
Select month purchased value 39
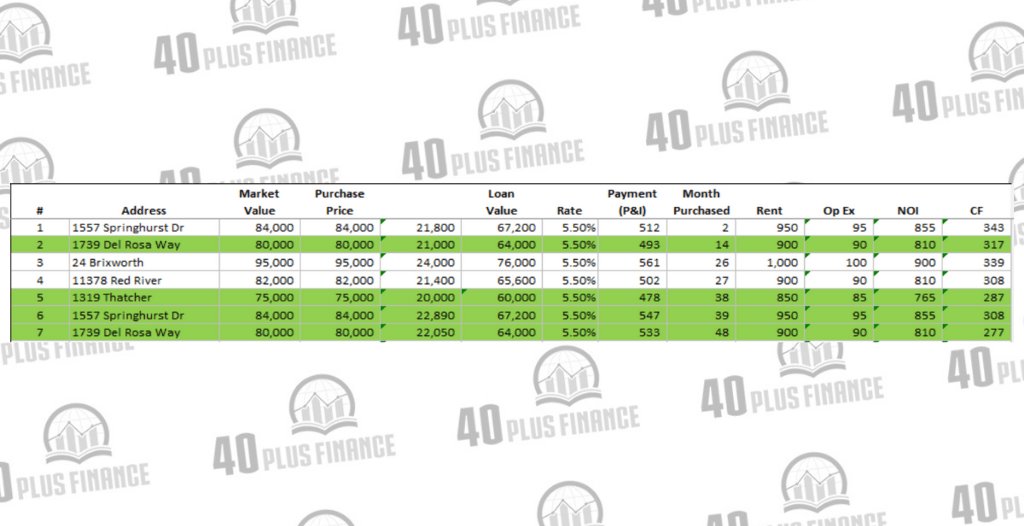(x=701, y=315)
